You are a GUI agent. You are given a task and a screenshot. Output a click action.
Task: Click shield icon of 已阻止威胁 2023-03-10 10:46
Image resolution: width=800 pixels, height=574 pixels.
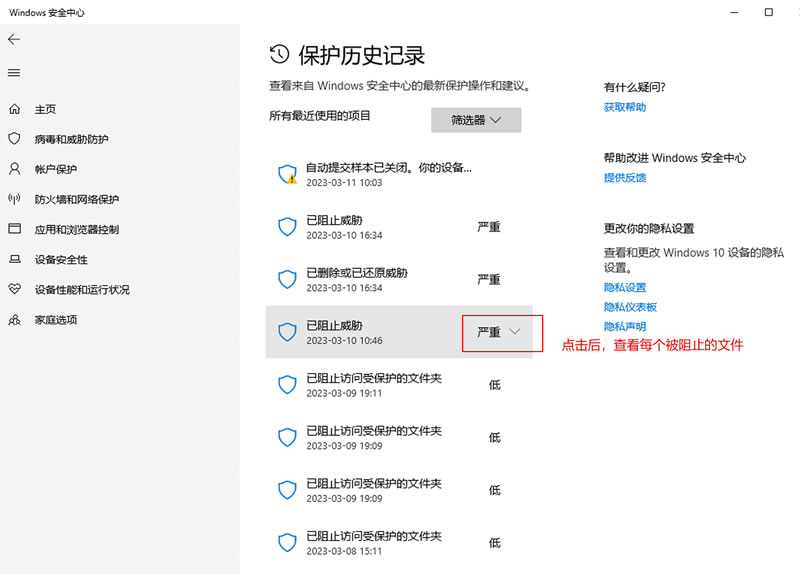[x=287, y=332]
